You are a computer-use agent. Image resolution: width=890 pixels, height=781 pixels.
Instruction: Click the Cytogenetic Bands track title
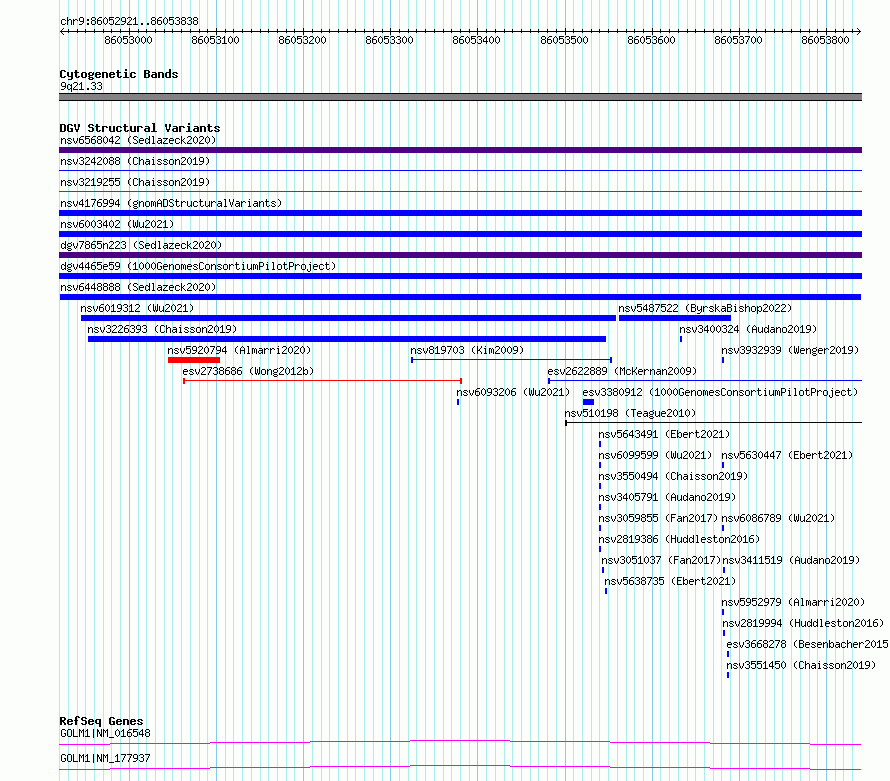point(119,74)
